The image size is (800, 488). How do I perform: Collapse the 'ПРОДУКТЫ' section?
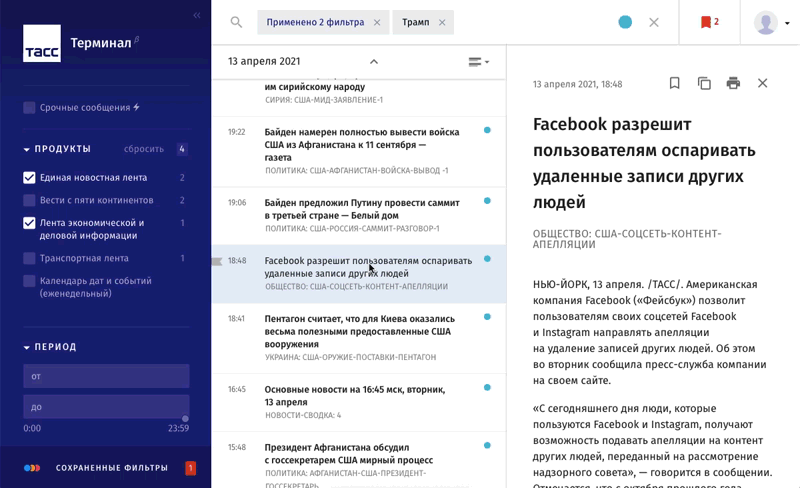coord(27,150)
